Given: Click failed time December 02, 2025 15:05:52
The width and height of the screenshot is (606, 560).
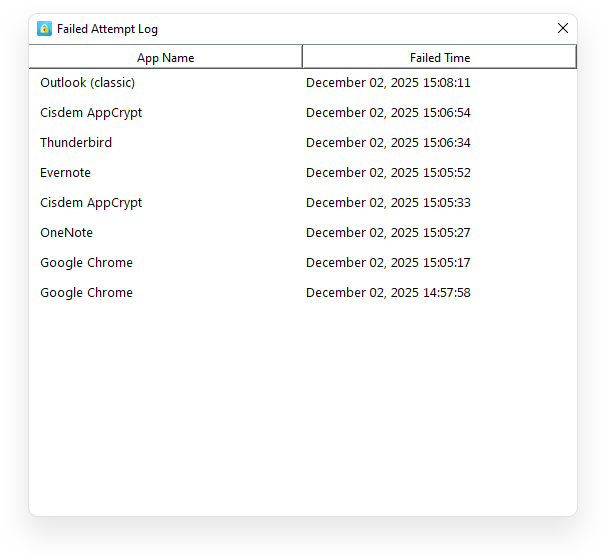Looking at the screenshot, I should [388, 173].
